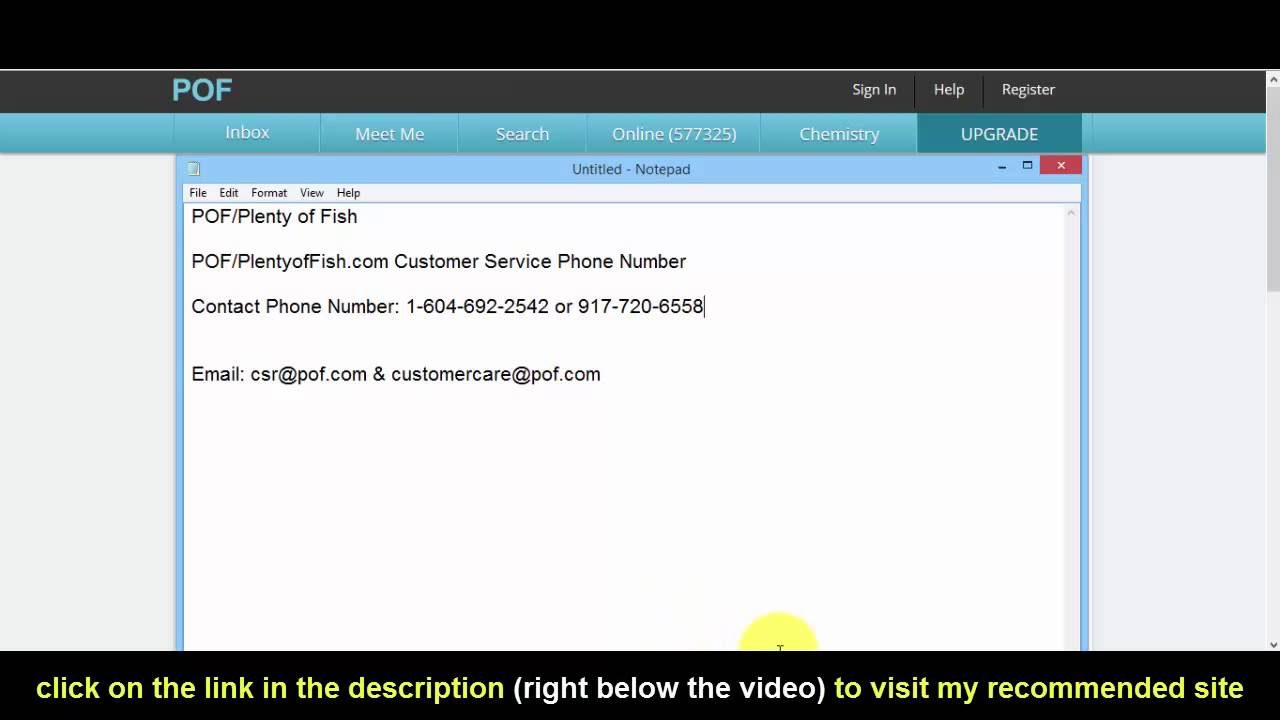
Task: Open Notepad's Format menu
Action: (x=269, y=193)
